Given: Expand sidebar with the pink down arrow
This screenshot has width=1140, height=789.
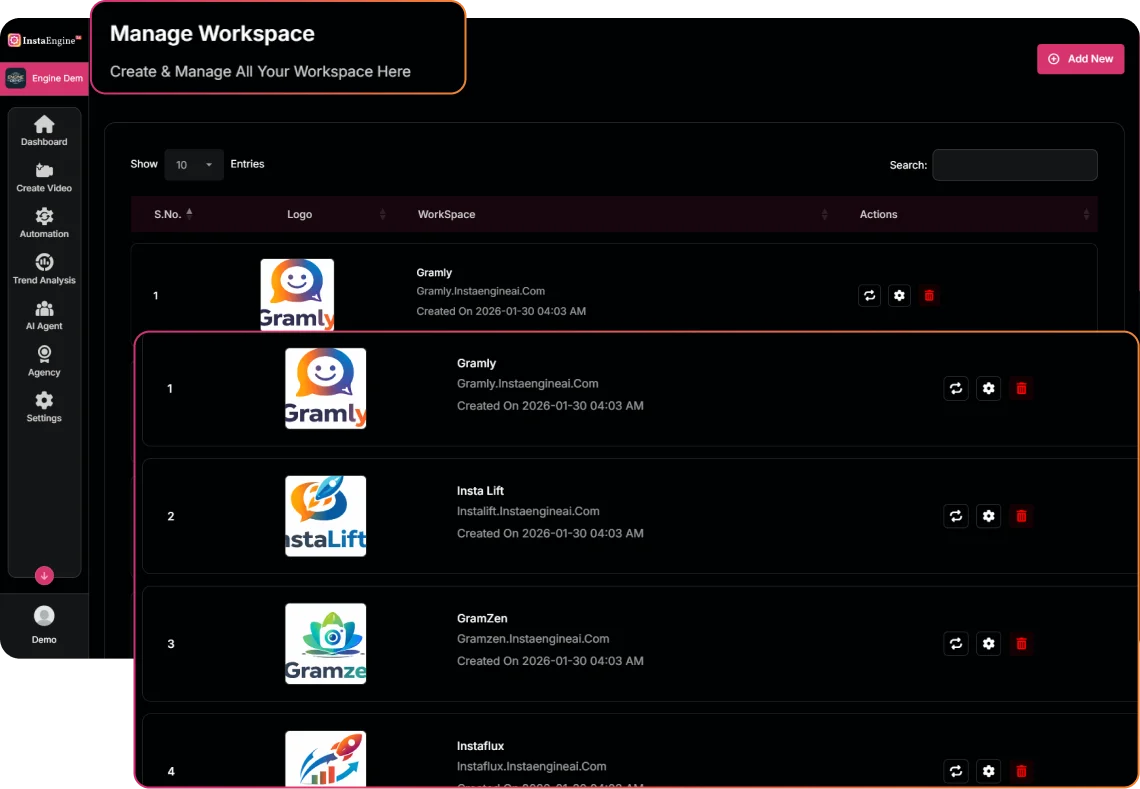Looking at the screenshot, I should pos(44,575).
